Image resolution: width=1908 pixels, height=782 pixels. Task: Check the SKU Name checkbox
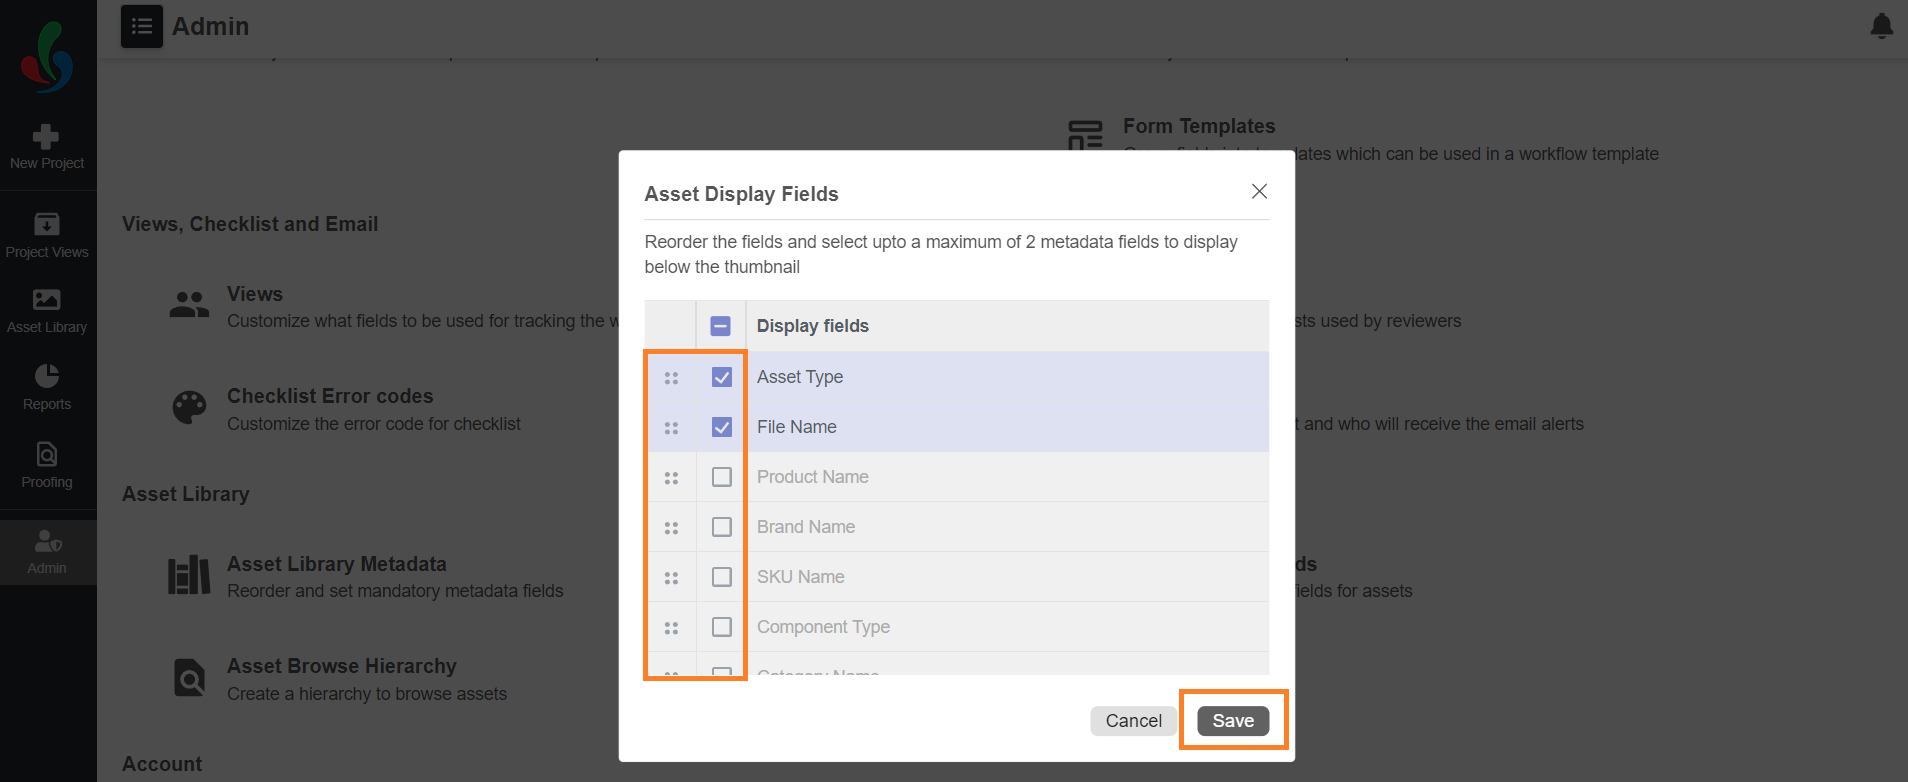[722, 577]
